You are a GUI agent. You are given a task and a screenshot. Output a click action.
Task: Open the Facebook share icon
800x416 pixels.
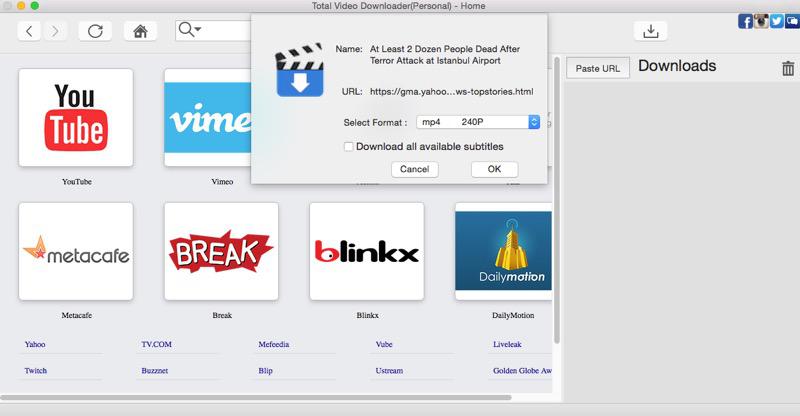tap(745, 21)
